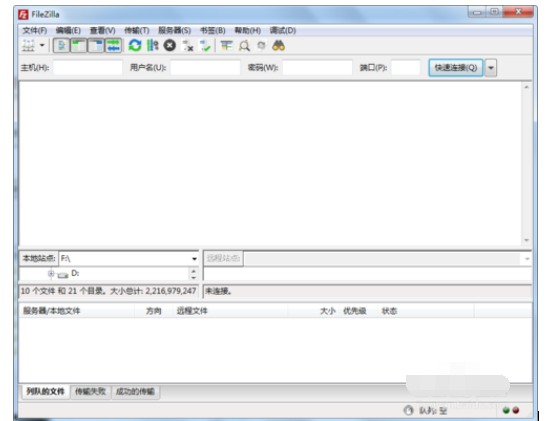
Task: Open the 帮助(H) menu
Action: [x=248, y=31]
